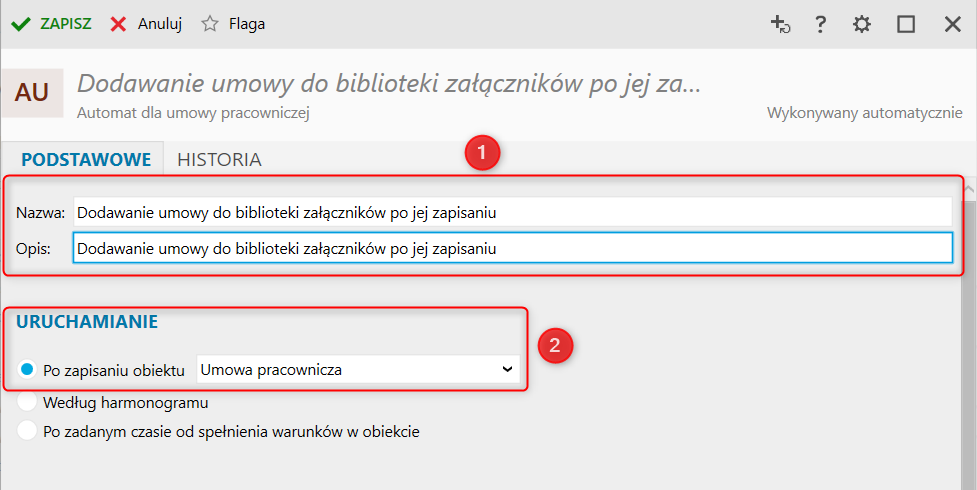Click the vertical scrollbar on the right
The height and width of the screenshot is (490, 977).
pos(968,340)
